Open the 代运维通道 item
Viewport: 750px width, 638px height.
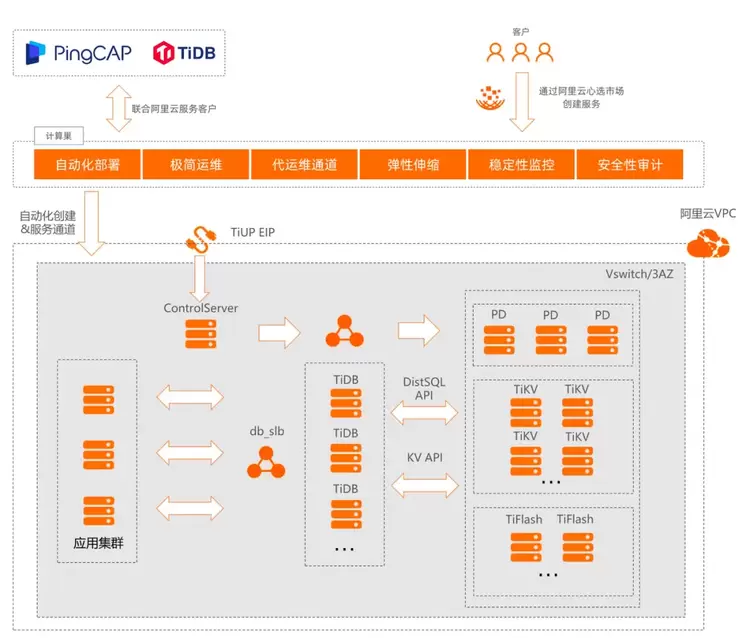pos(304,165)
